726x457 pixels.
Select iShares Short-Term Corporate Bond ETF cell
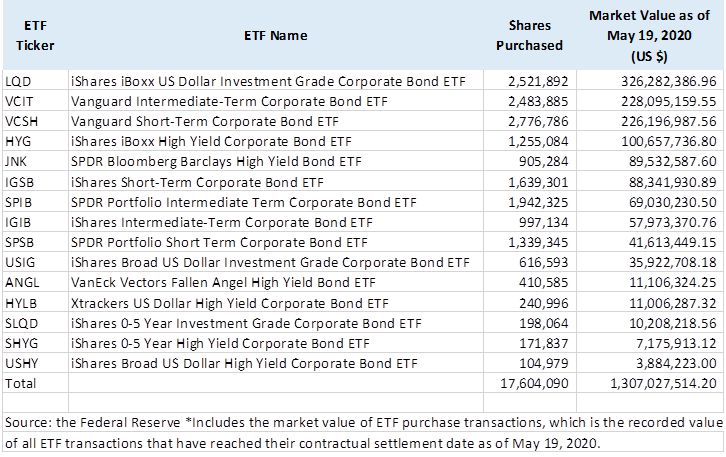pos(275,182)
